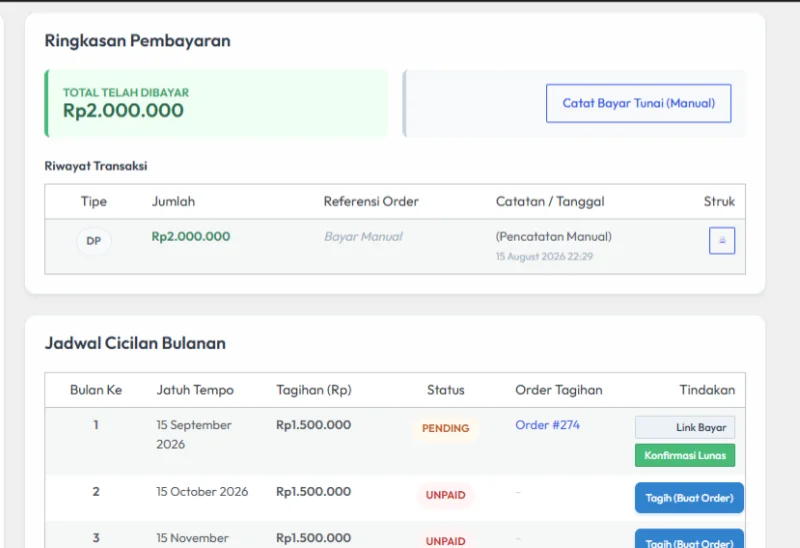Screen dimensions: 800x548
Task: Click Catat Bayar Tunai (Manual) button
Action: tap(638, 103)
